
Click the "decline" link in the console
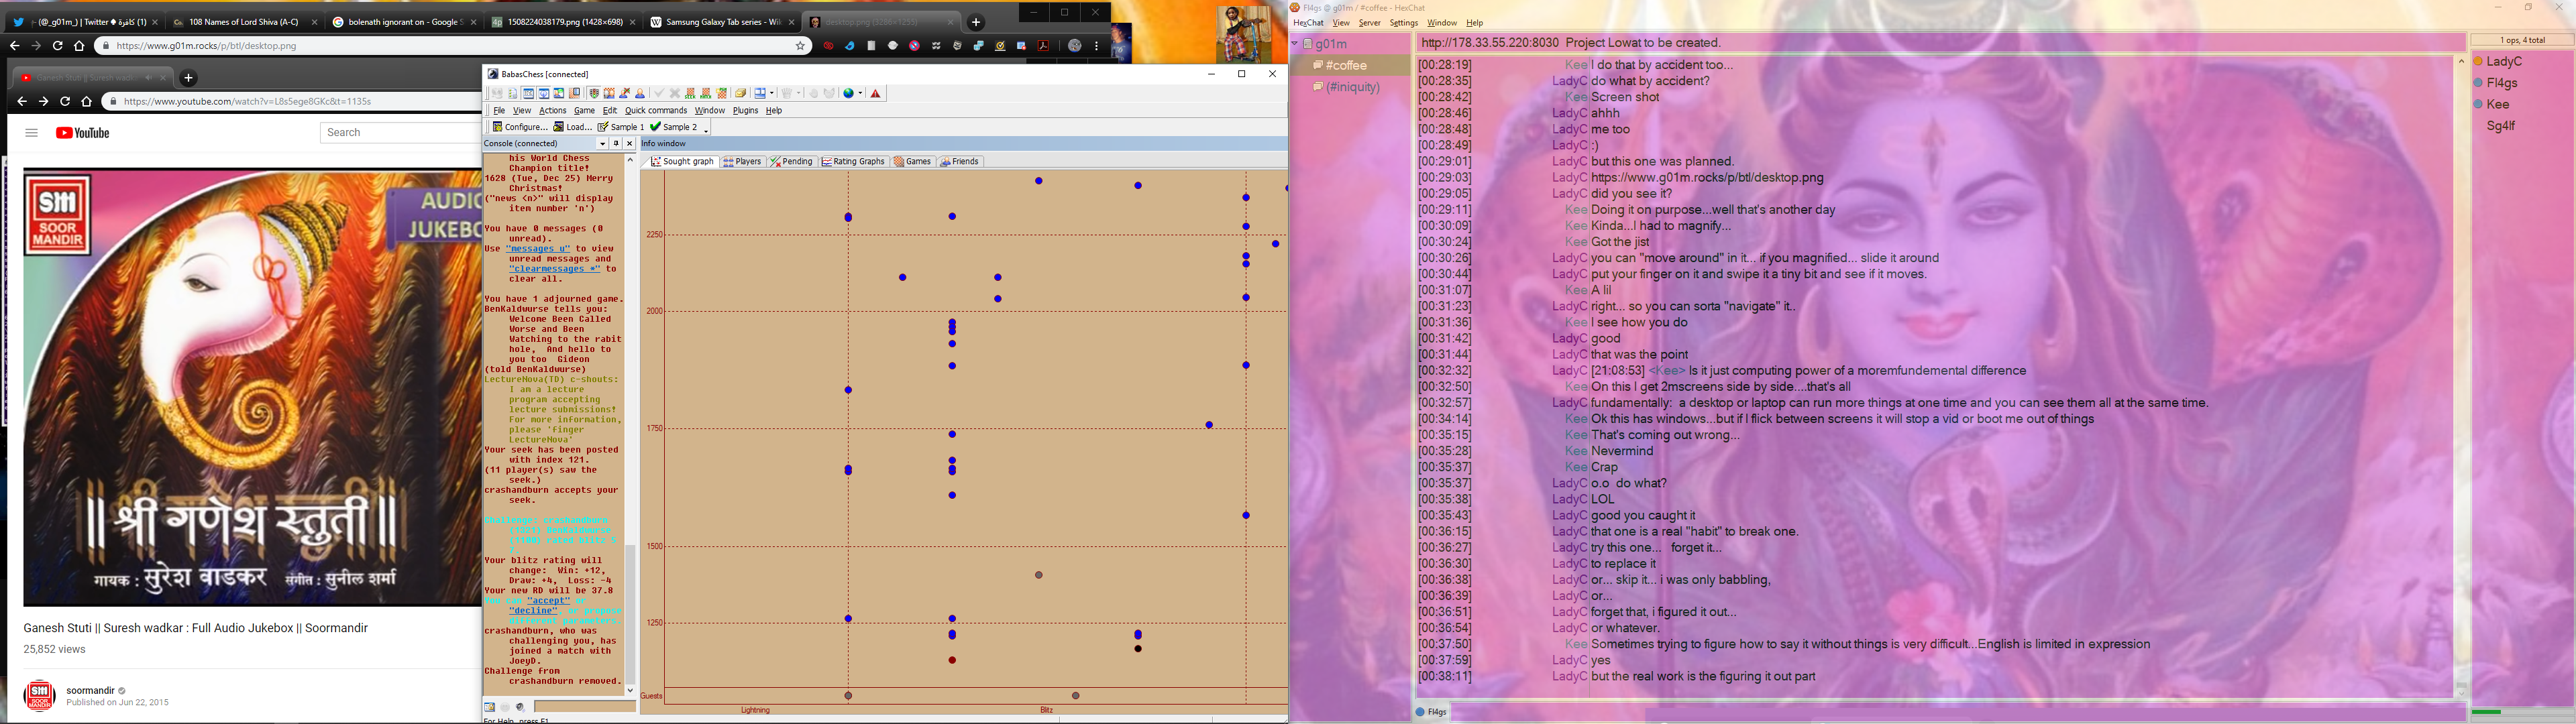click(534, 611)
